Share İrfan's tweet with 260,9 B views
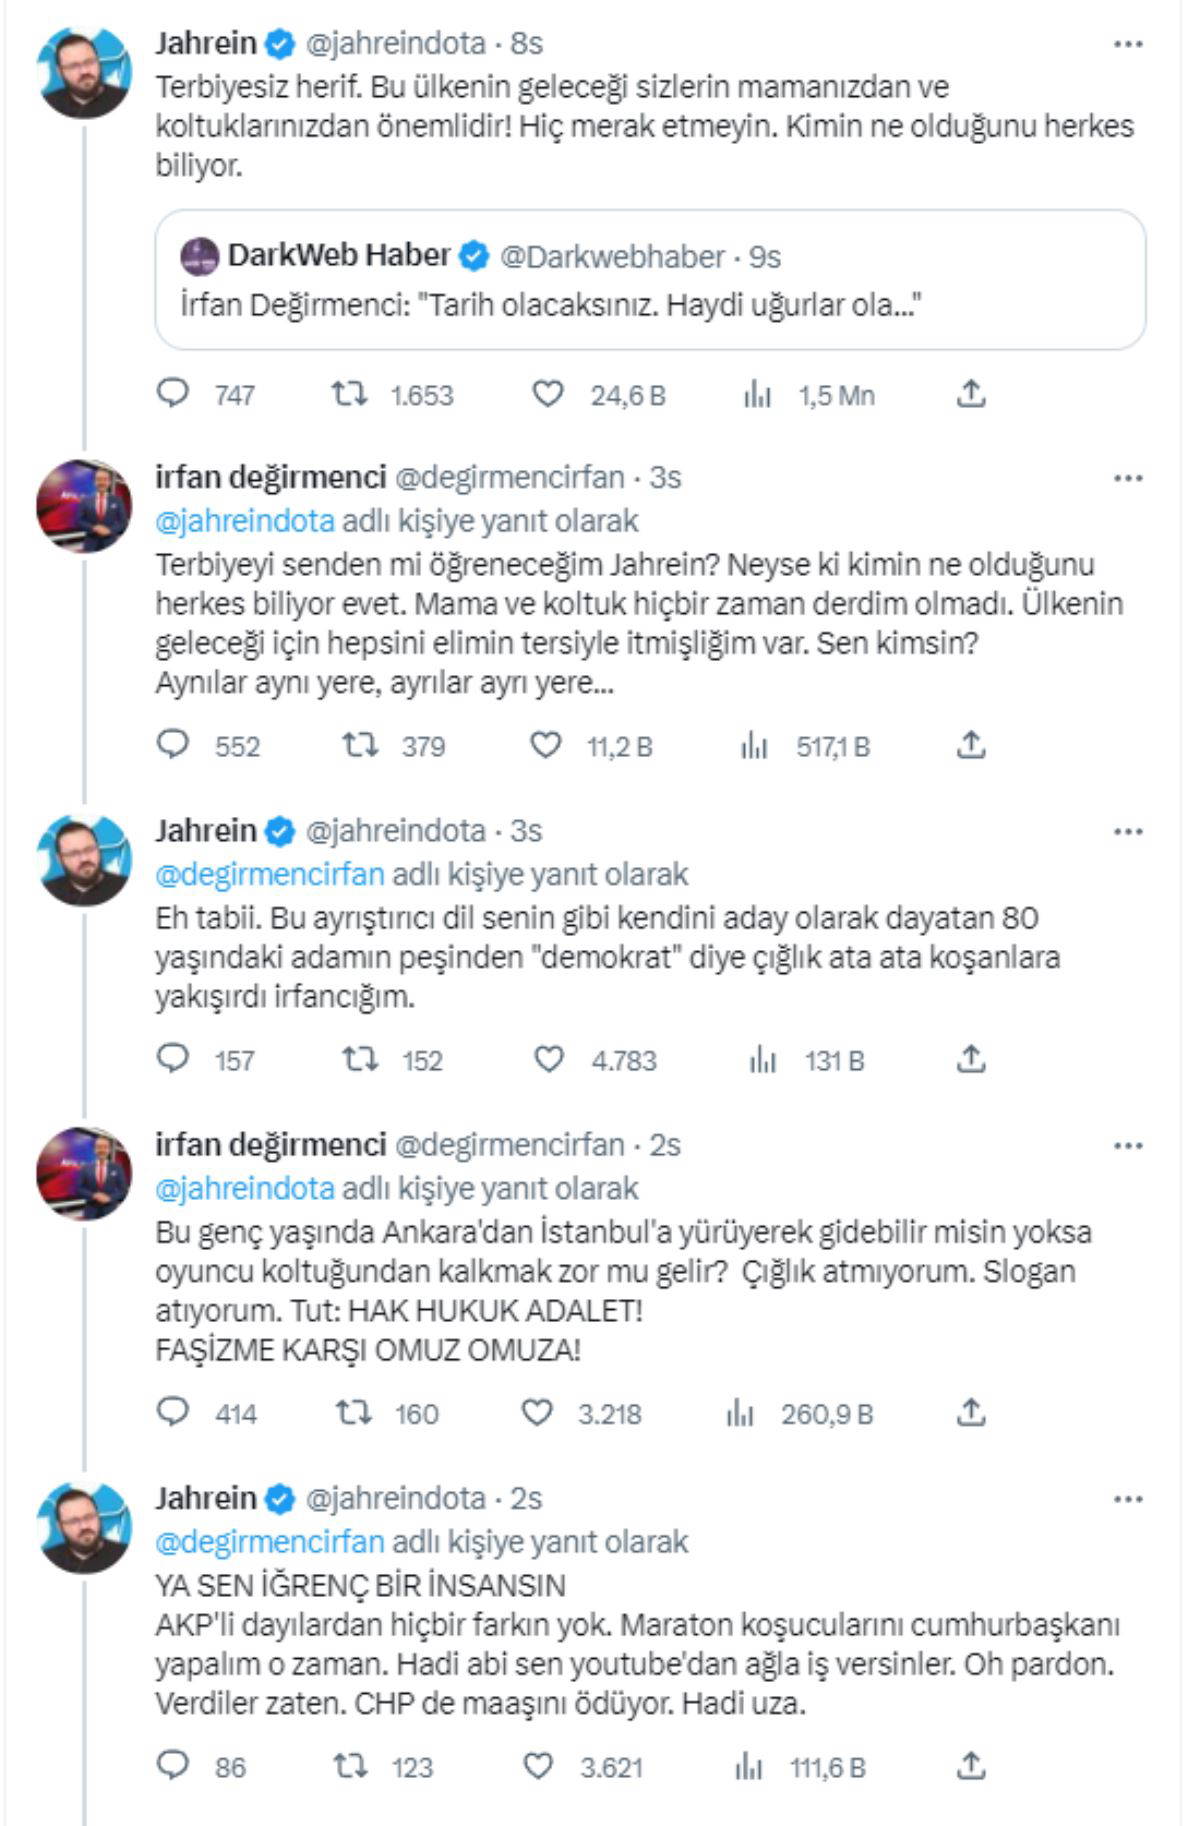Viewport: 1200px width, 1826px height. [x=971, y=1412]
